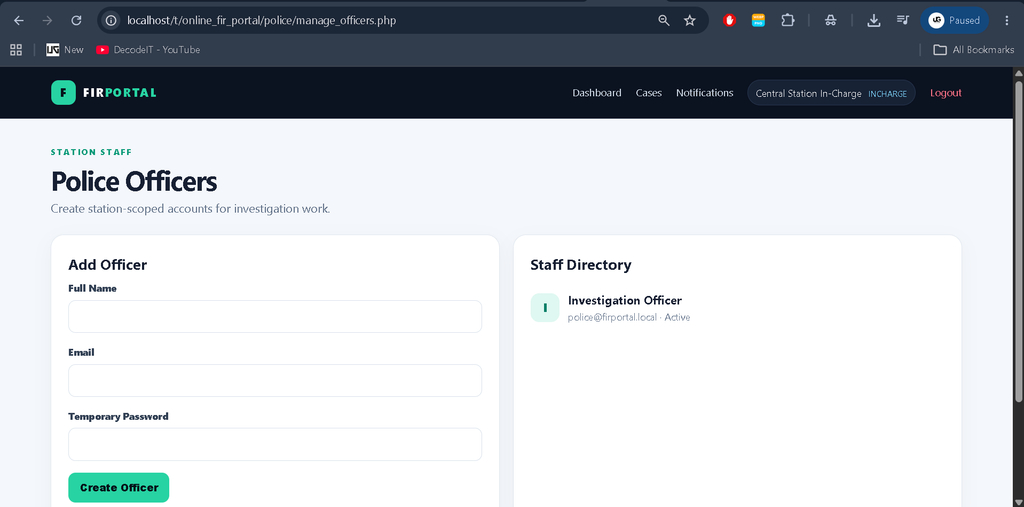Open the zoom magnifier in address bar

pyautogui.click(x=664, y=20)
